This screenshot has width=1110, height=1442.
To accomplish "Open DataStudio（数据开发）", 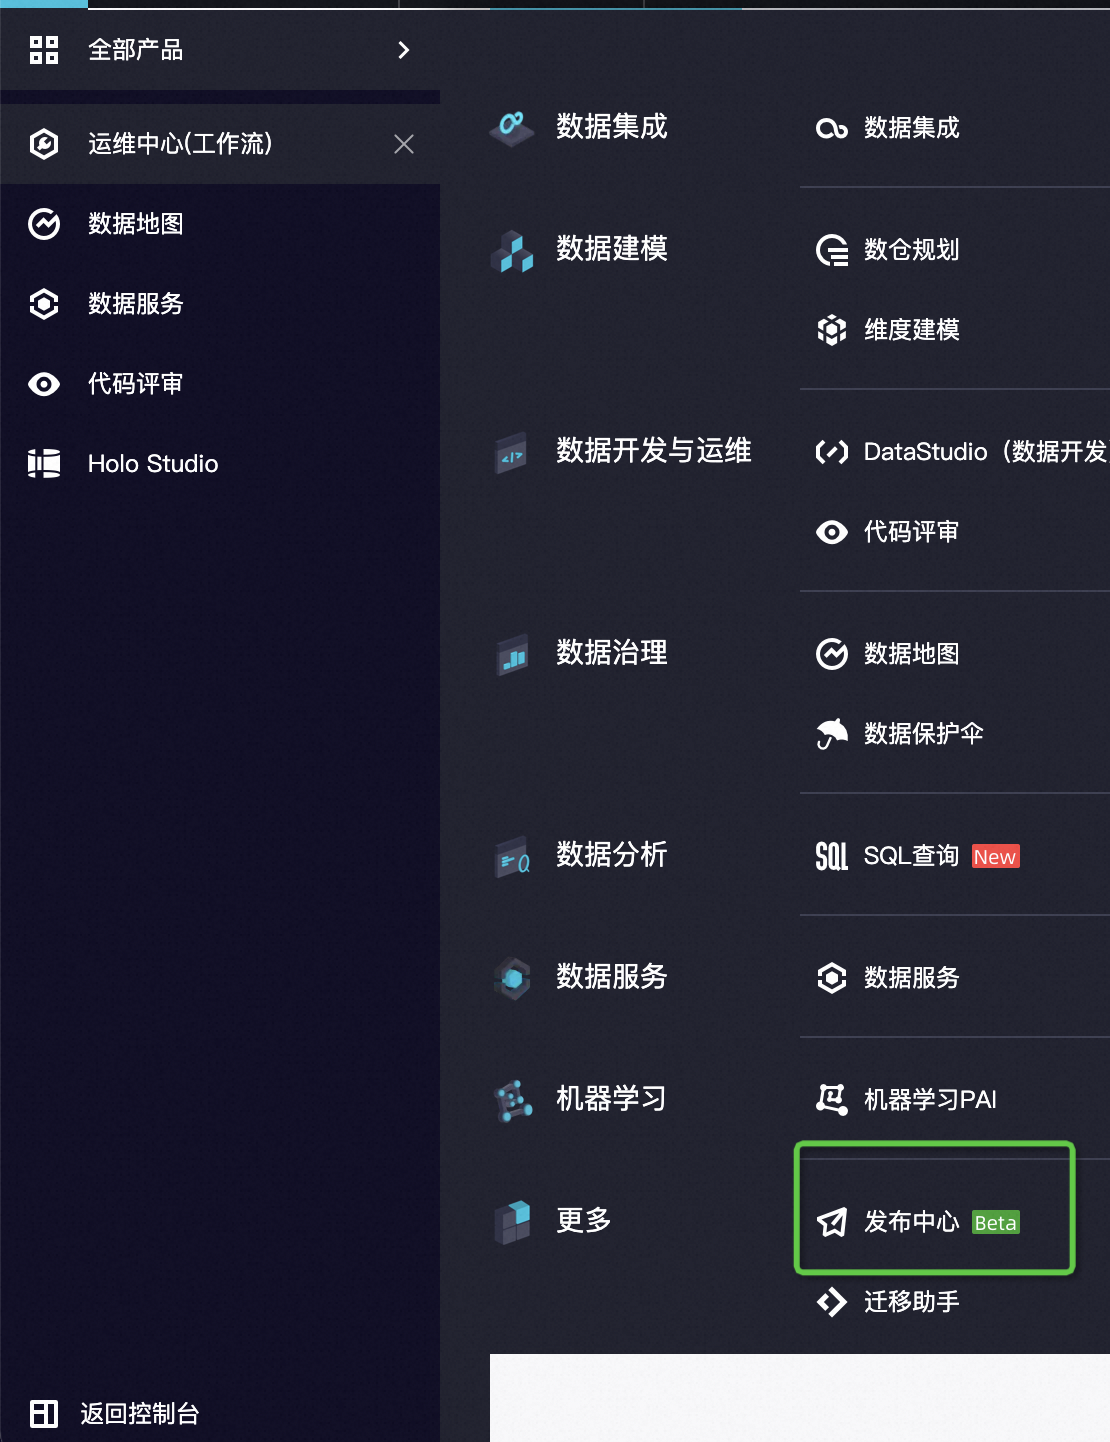I will 985,452.
